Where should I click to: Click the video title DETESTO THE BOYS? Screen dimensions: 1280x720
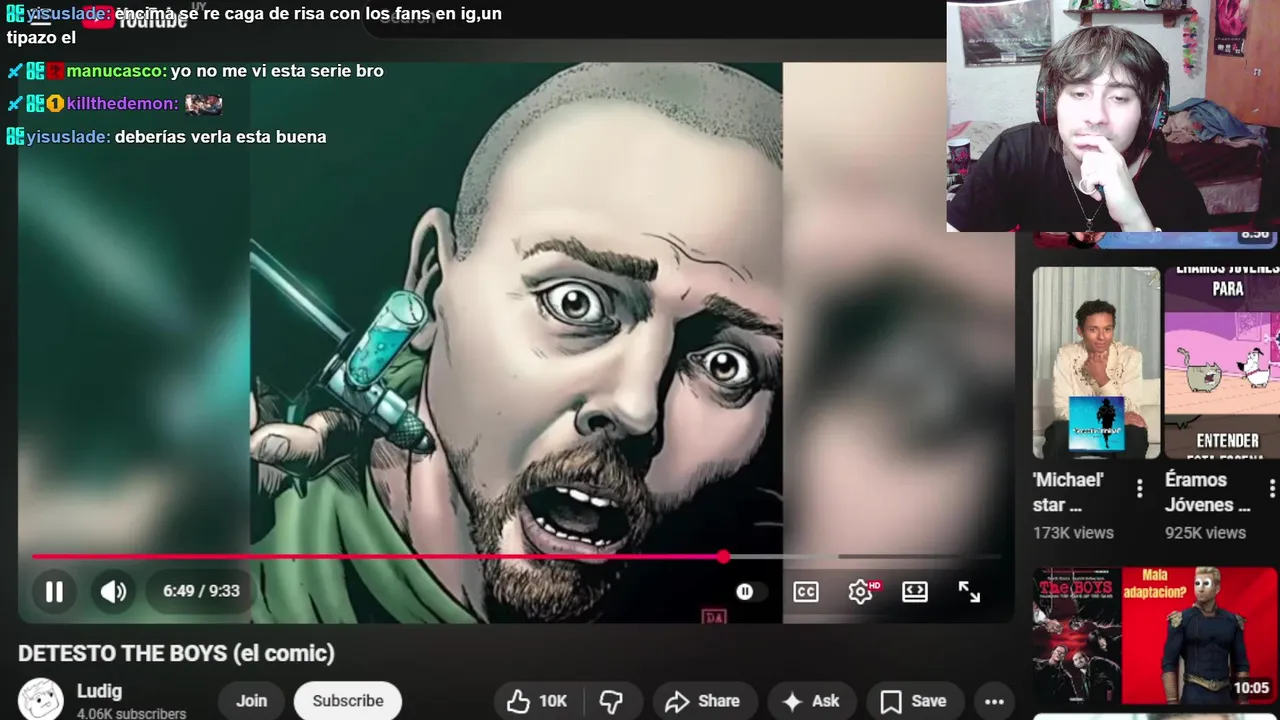tap(176, 654)
